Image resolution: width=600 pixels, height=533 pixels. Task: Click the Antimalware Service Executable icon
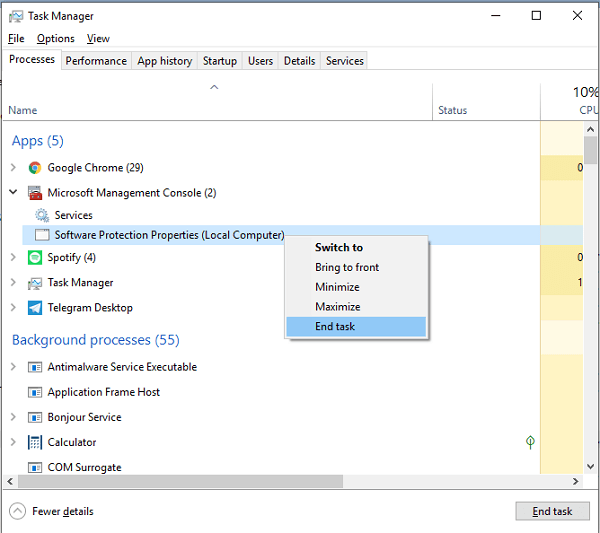pyautogui.click(x=35, y=367)
